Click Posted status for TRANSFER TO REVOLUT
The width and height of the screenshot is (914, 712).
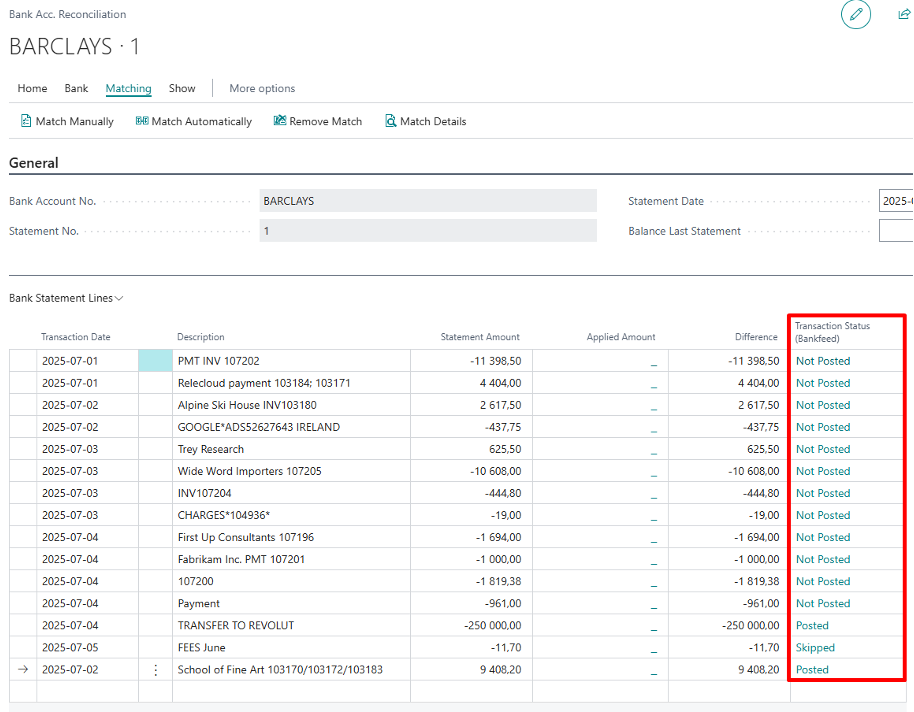[812, 626]
